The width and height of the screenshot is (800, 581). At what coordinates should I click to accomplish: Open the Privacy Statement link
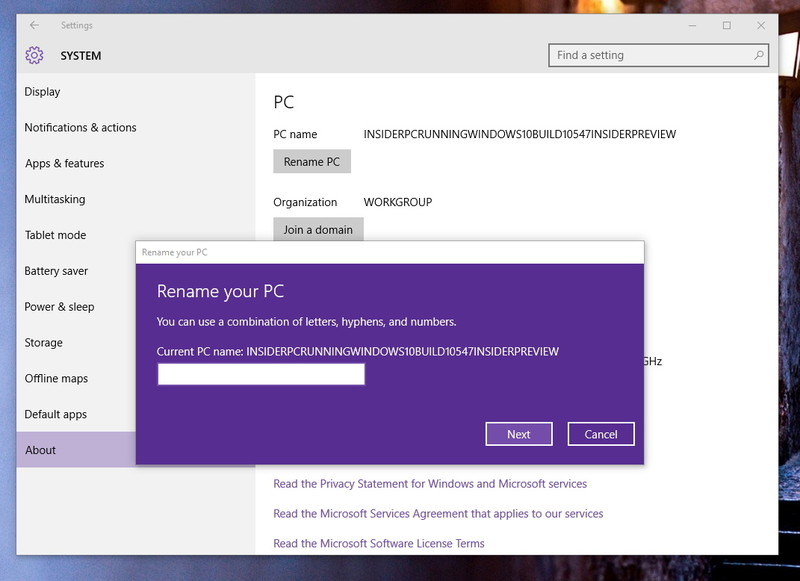coord(430,484)
